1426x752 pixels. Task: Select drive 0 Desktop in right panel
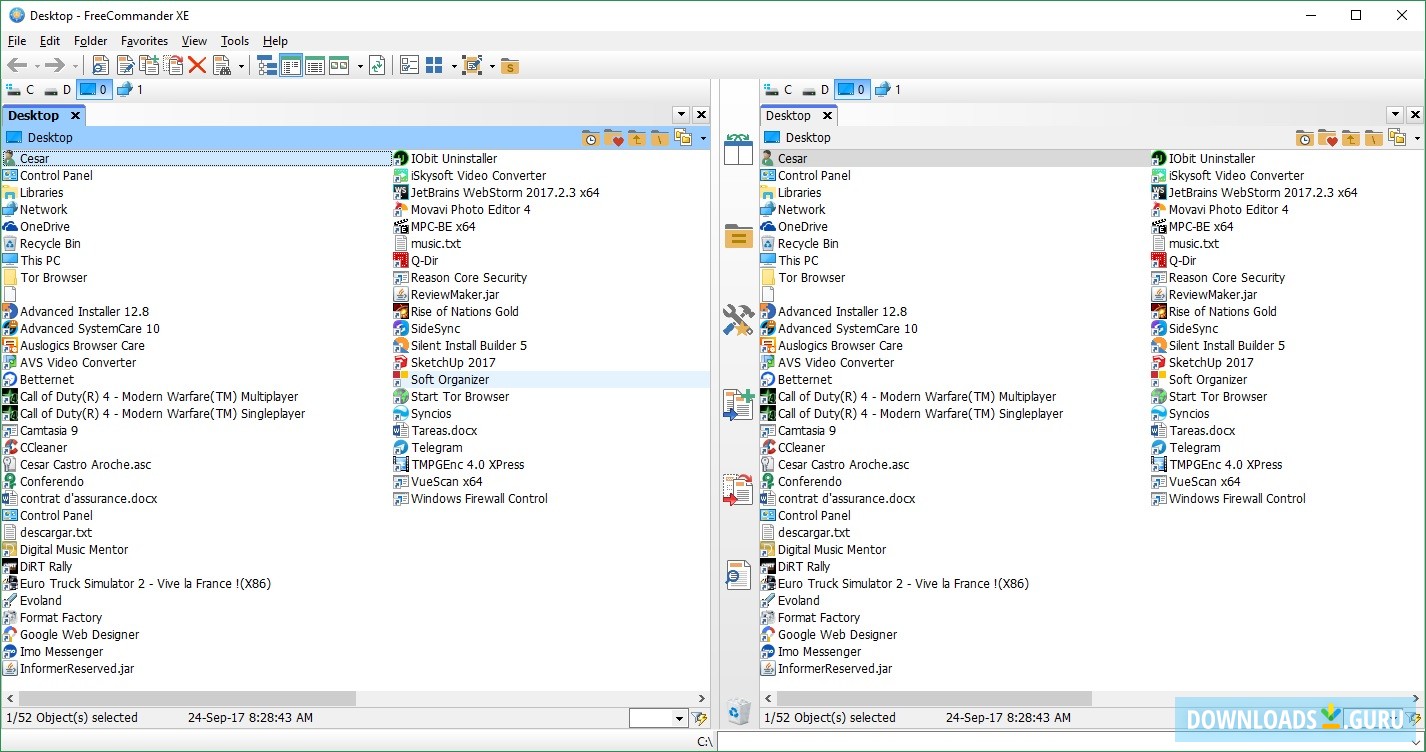(x=851, y=90)
